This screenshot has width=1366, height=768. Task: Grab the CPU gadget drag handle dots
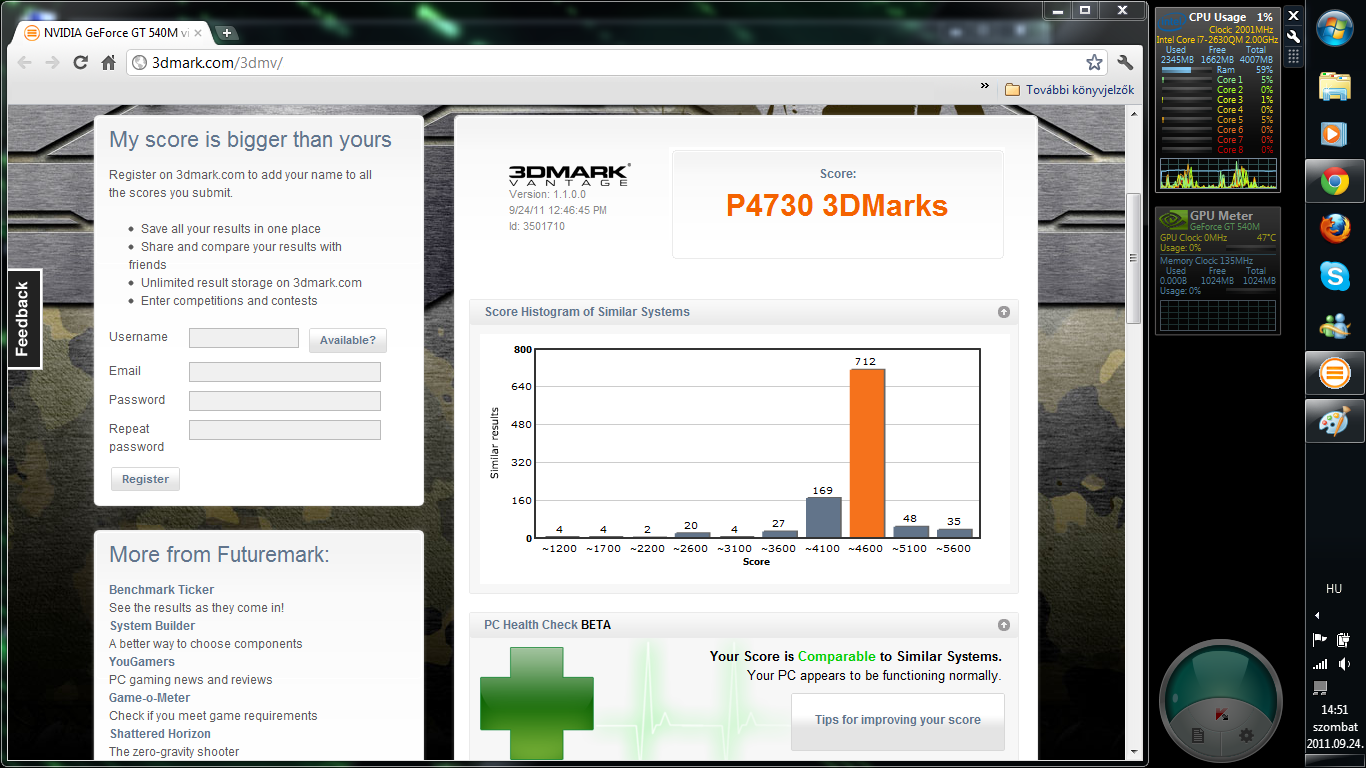1293,56
